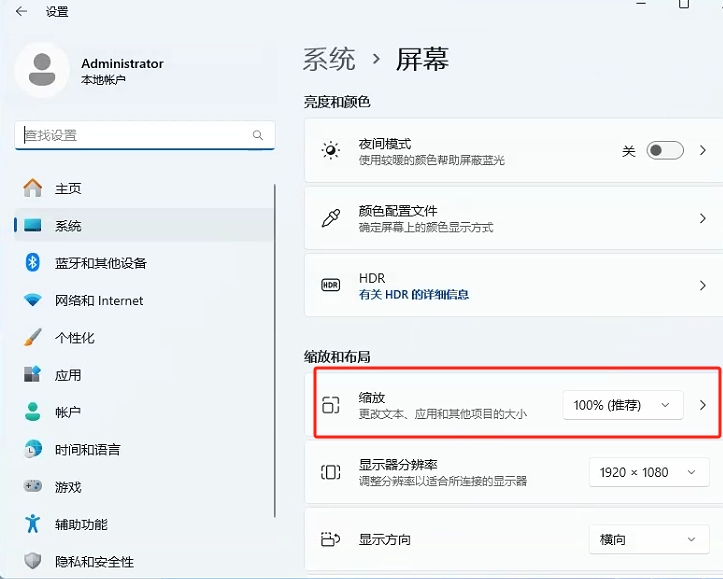The image size is (723, 579).
Task: Click the Administrator profile avatar
Action: (42, 70)
